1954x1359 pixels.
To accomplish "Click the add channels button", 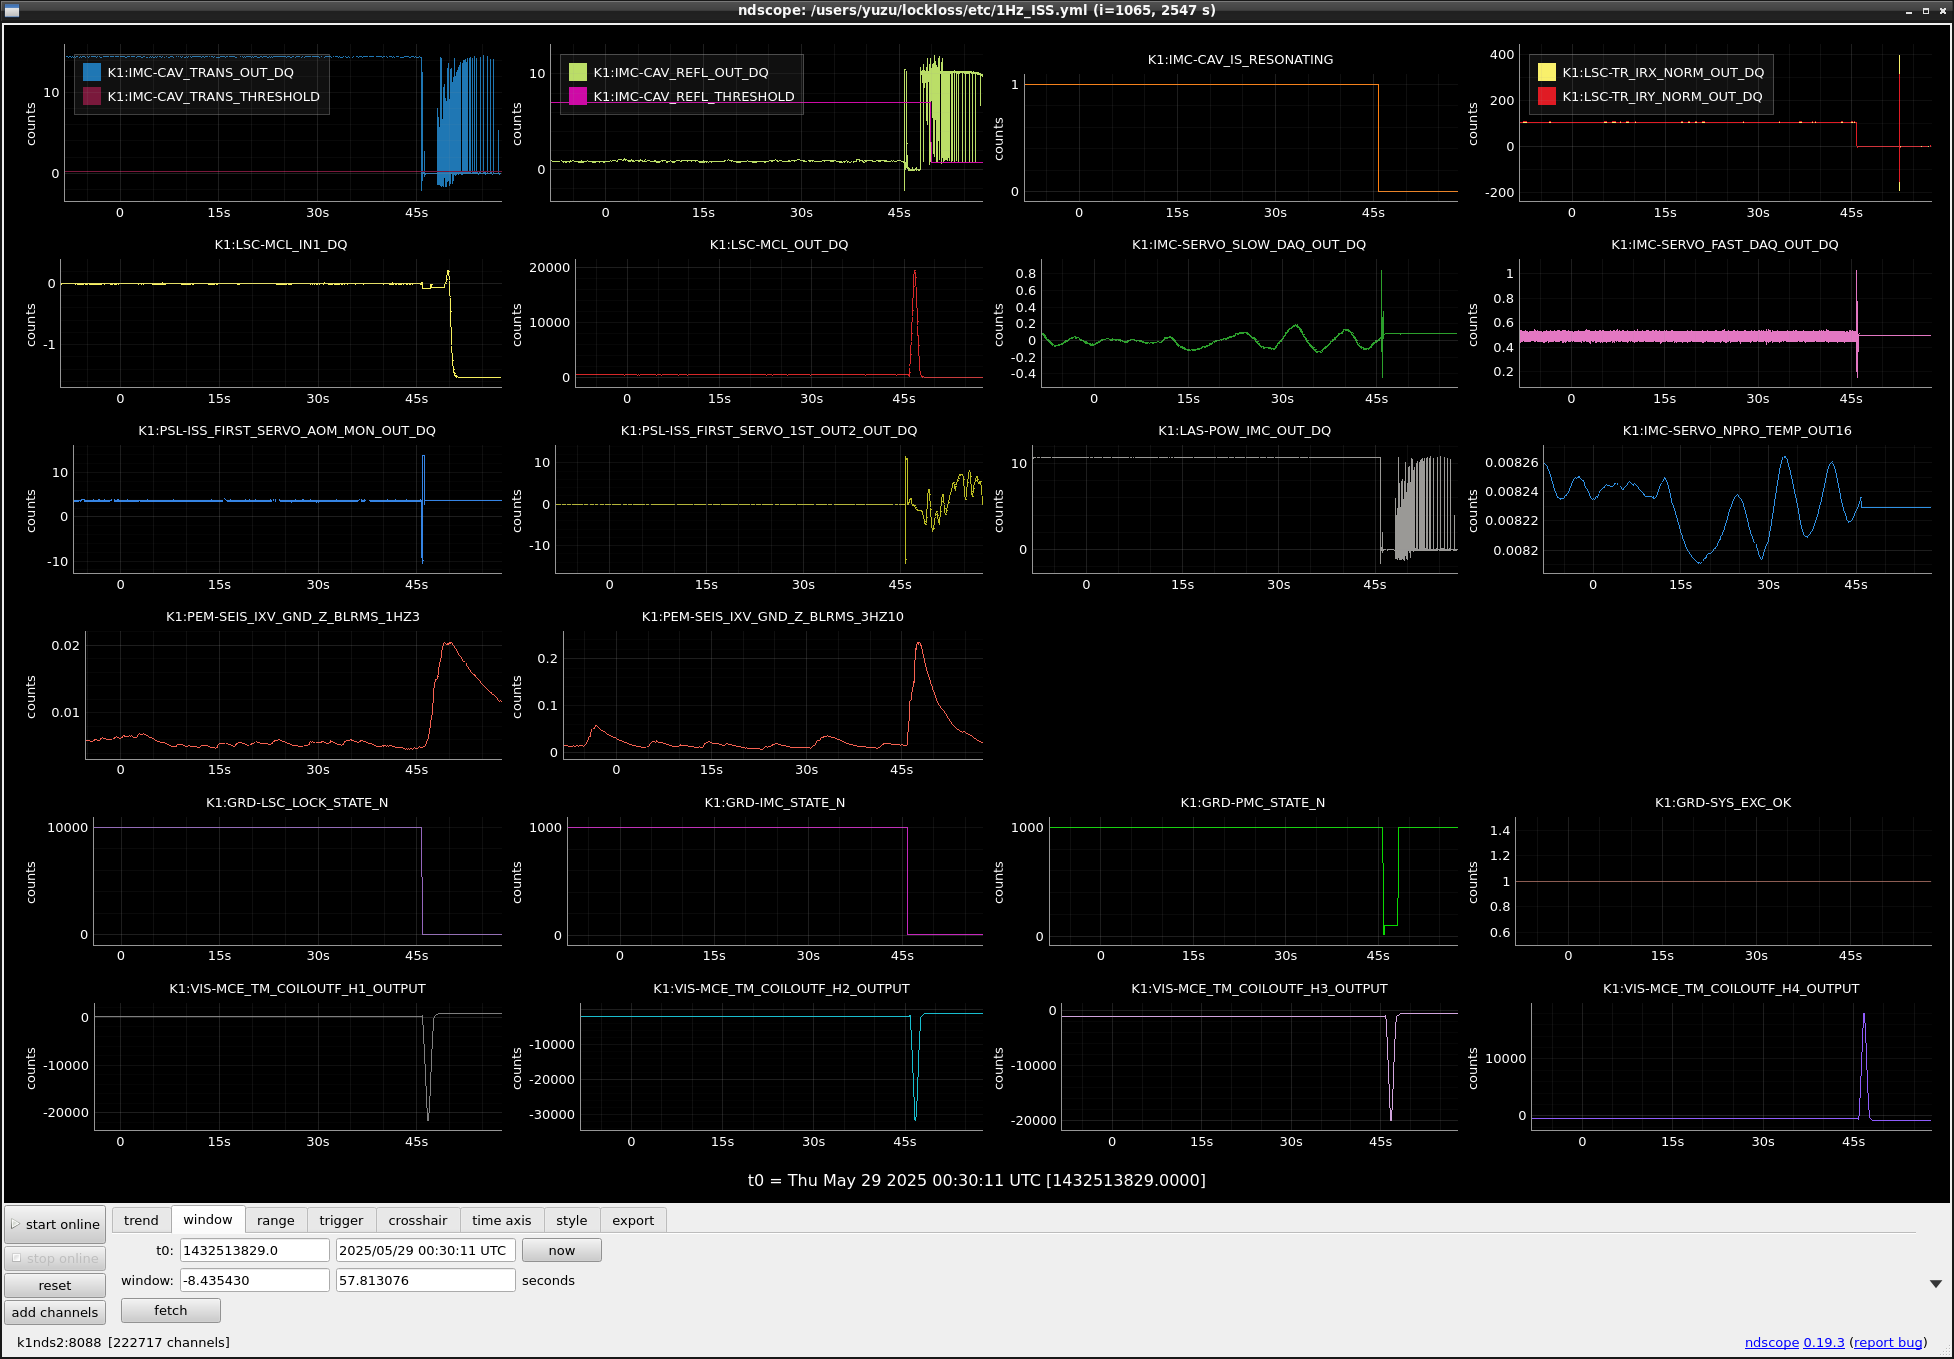I will [x=55, y=1312].
